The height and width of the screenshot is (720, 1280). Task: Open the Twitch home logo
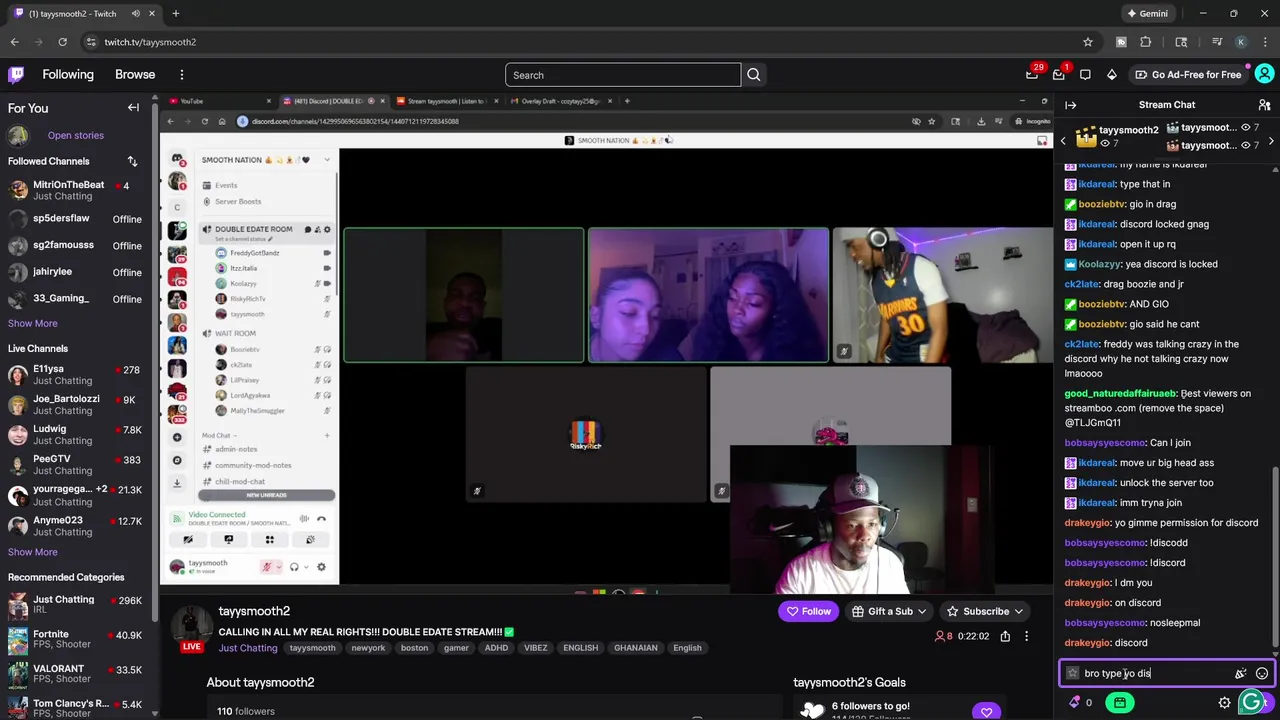pos(16,75)
